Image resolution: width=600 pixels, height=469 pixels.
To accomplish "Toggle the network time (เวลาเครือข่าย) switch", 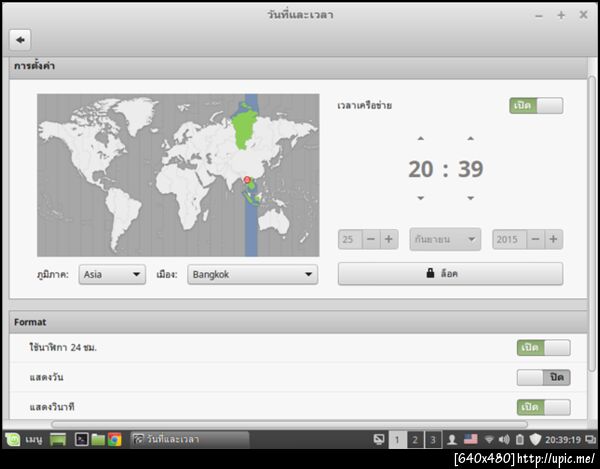I will pos(536,106).
